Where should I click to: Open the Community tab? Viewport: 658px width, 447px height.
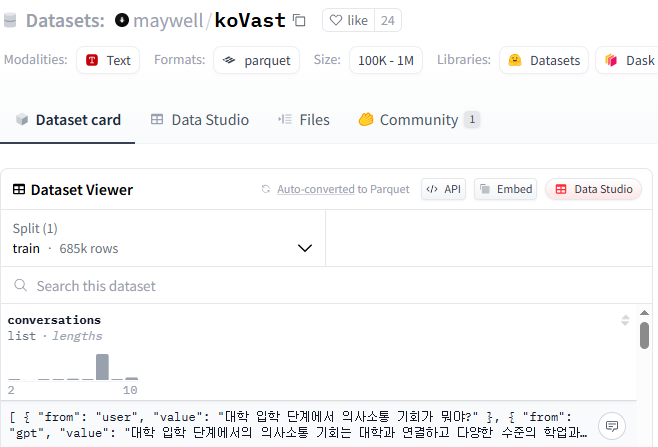click(419, 120)
